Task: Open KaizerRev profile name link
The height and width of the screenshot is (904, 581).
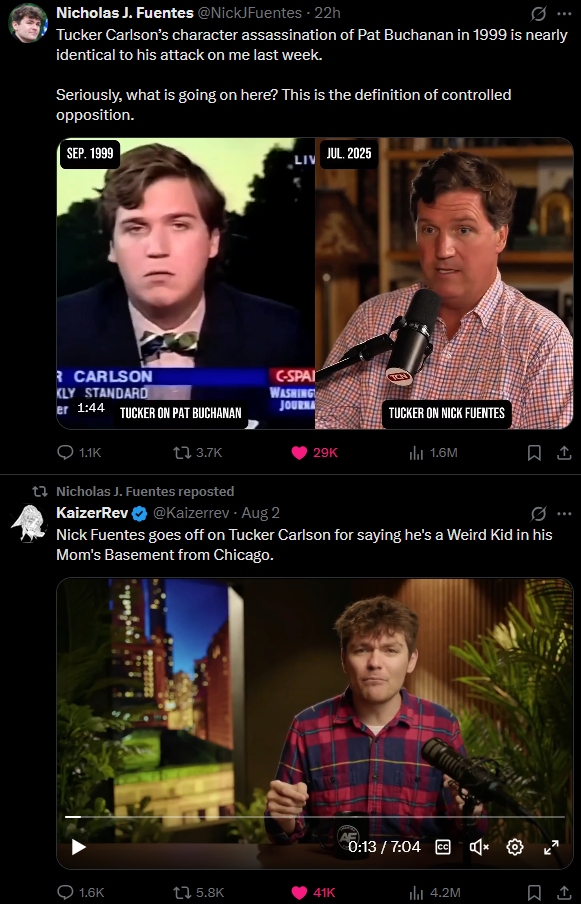Action: (92, 513)
